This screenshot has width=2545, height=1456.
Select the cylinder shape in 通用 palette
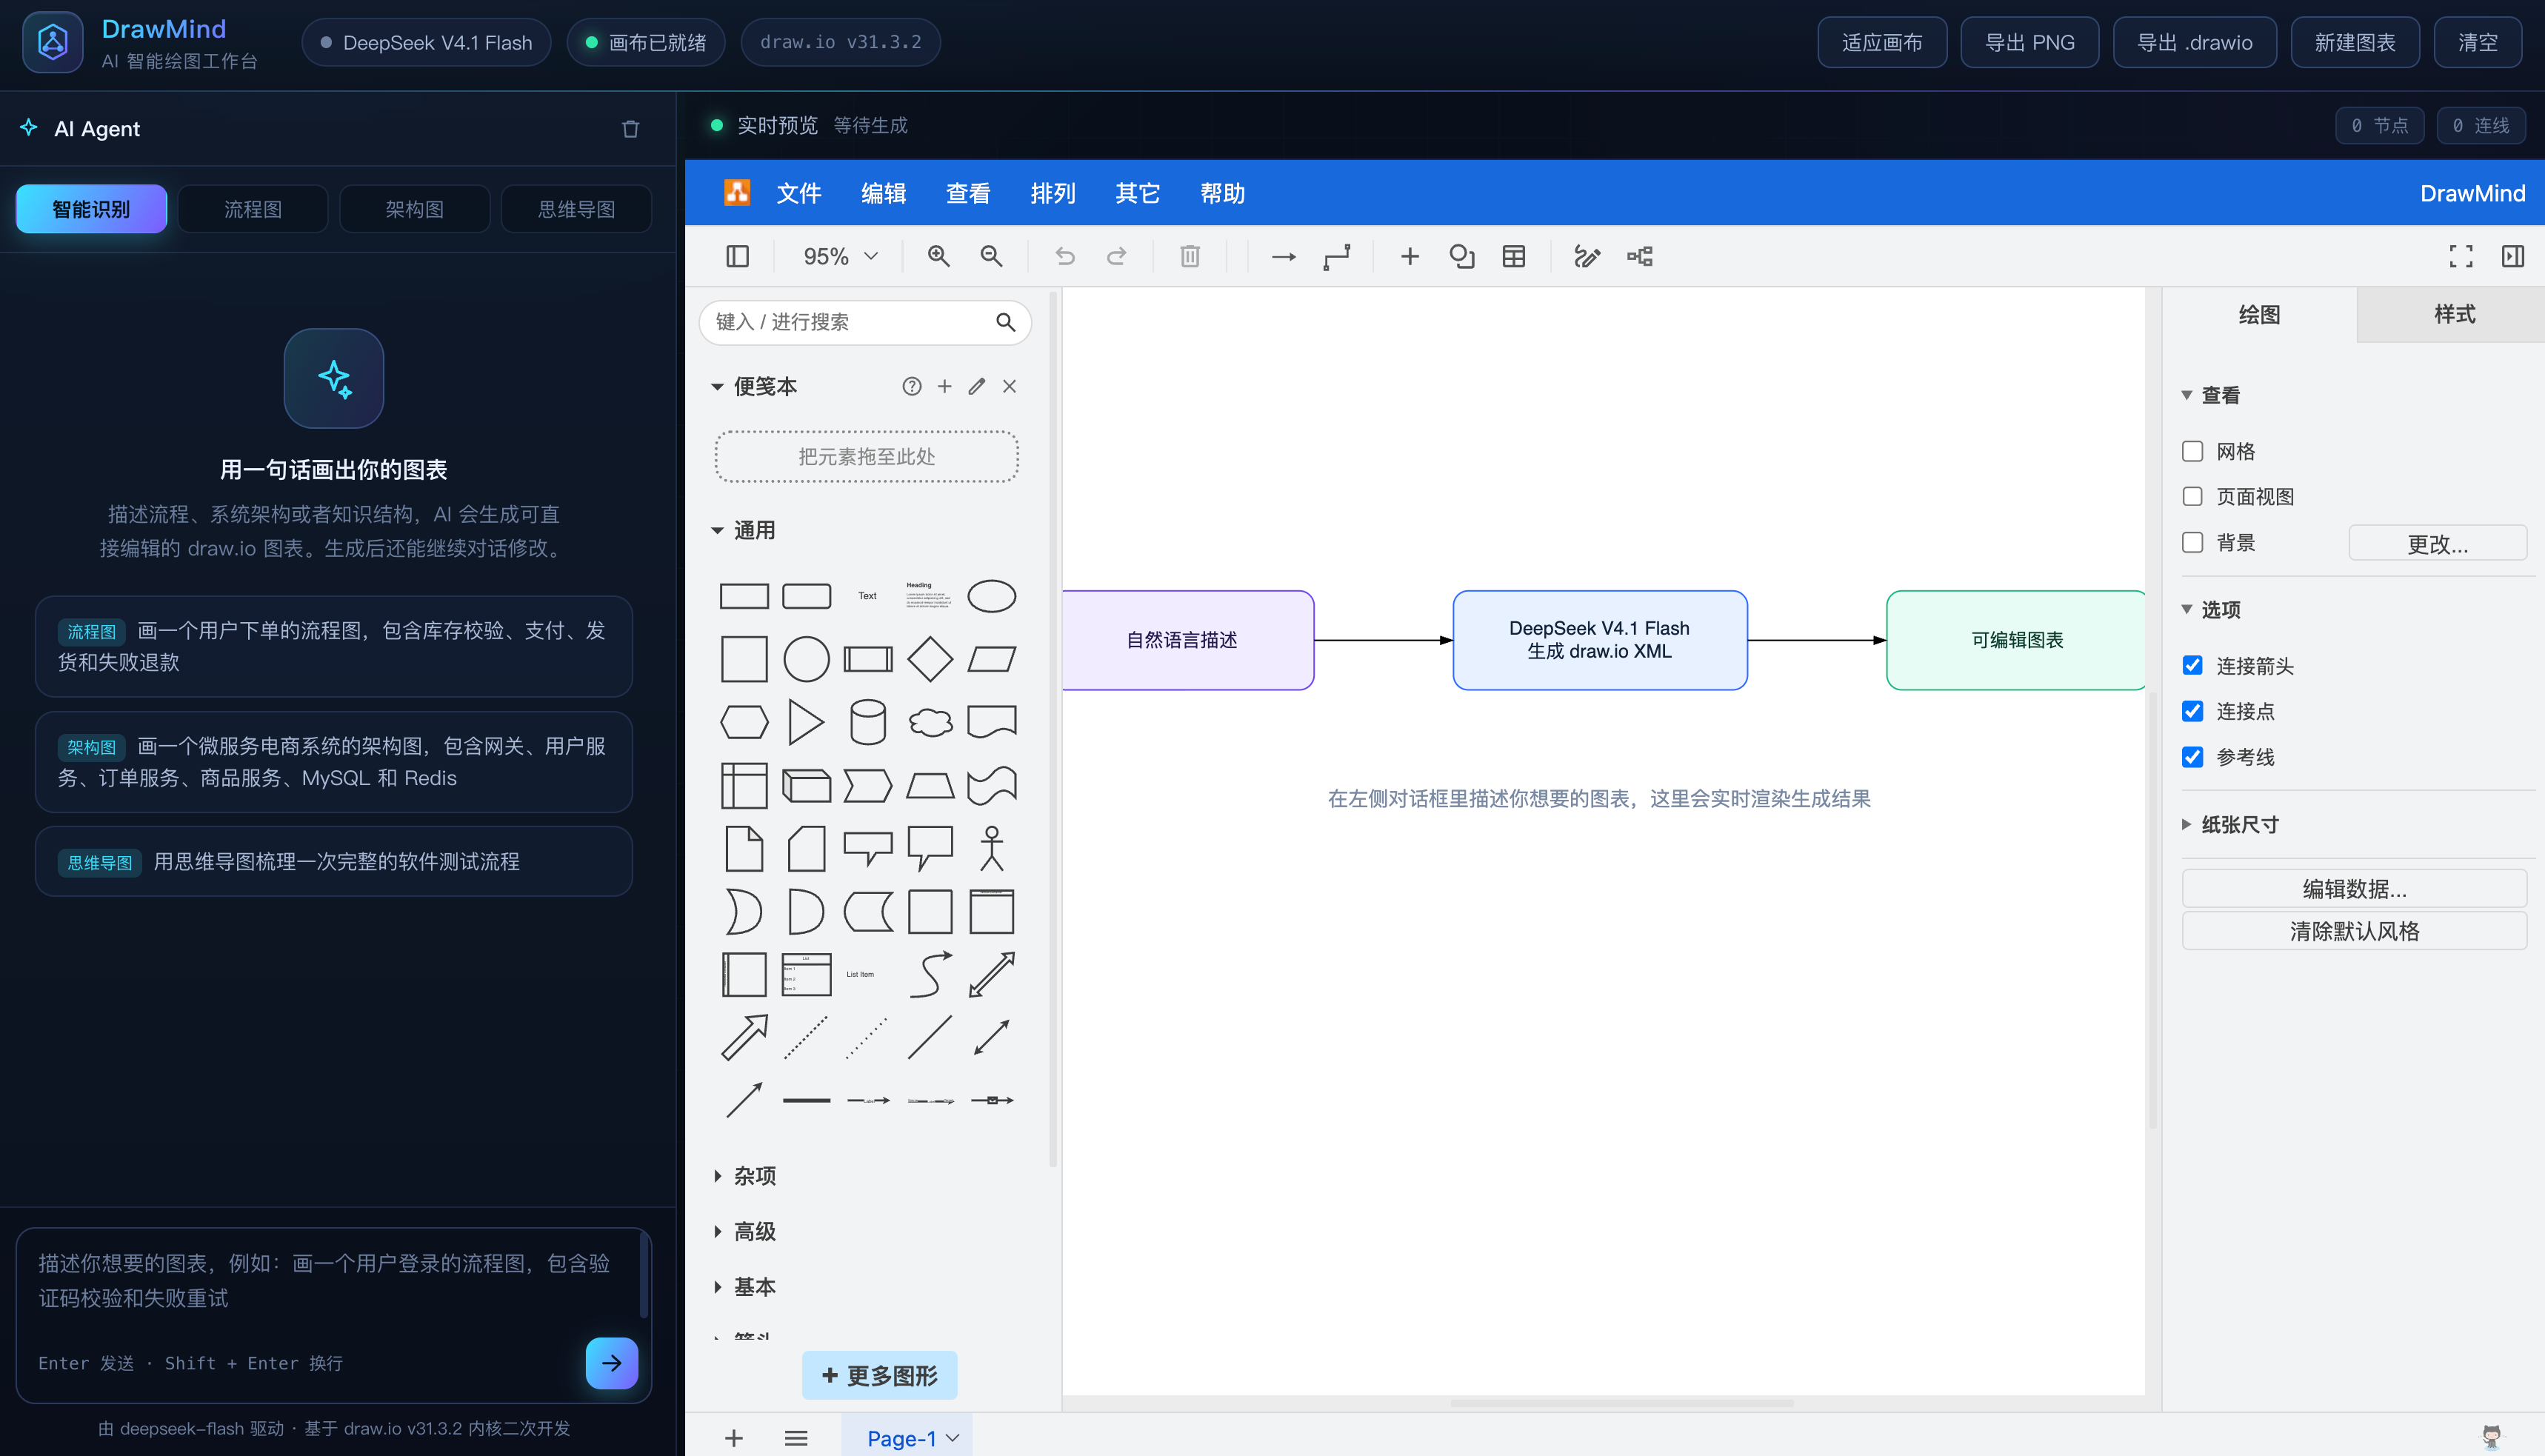[x=868, y=722]
